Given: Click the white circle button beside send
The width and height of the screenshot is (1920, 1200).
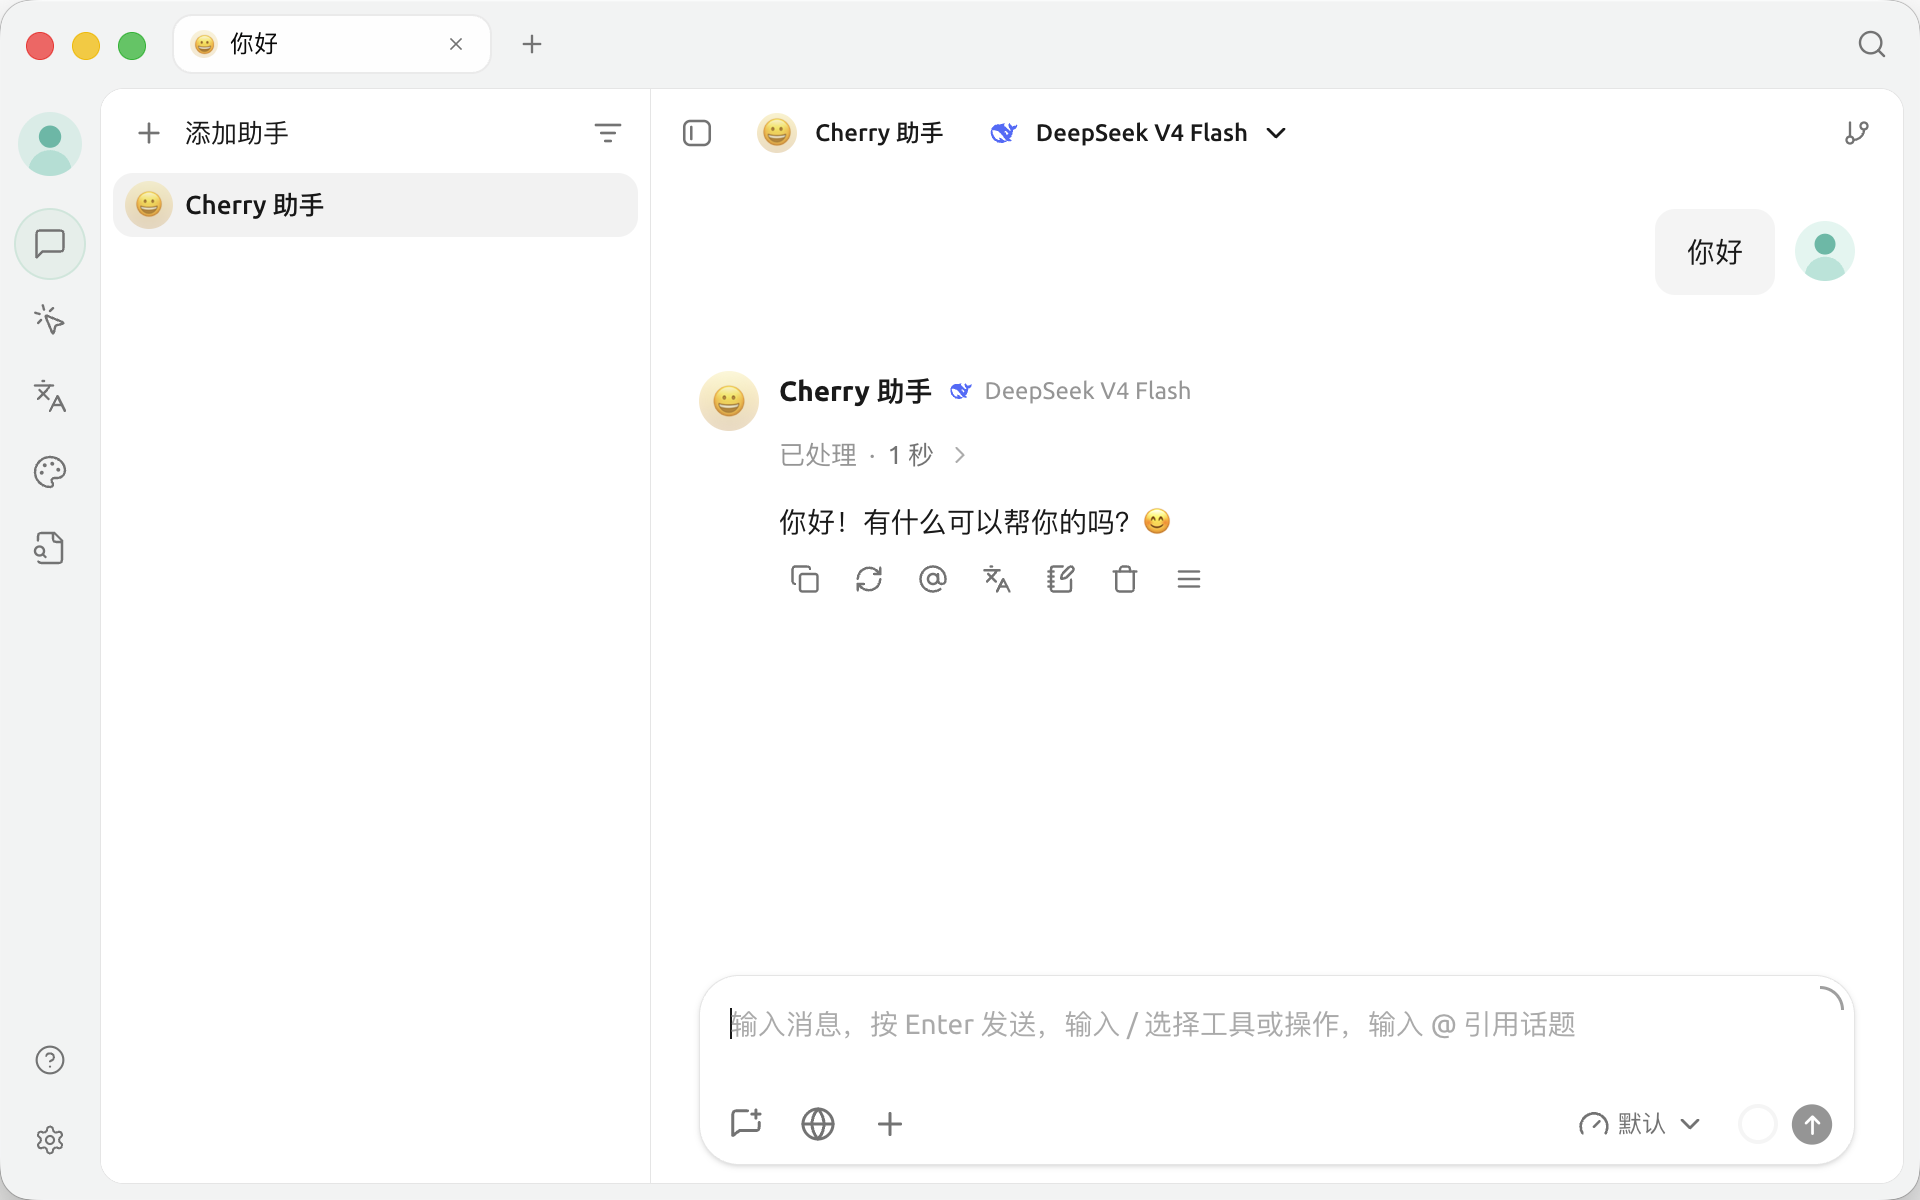Looking at the screenshot, I should pyautogui.click(x=1757, y=1124).
